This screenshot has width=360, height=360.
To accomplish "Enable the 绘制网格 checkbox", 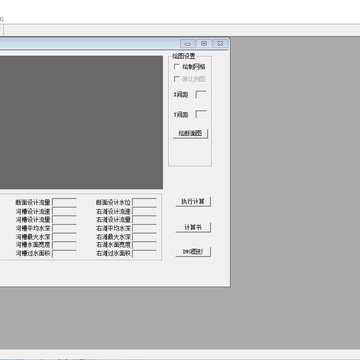I will pyautogui.click(x=177, y=67).
